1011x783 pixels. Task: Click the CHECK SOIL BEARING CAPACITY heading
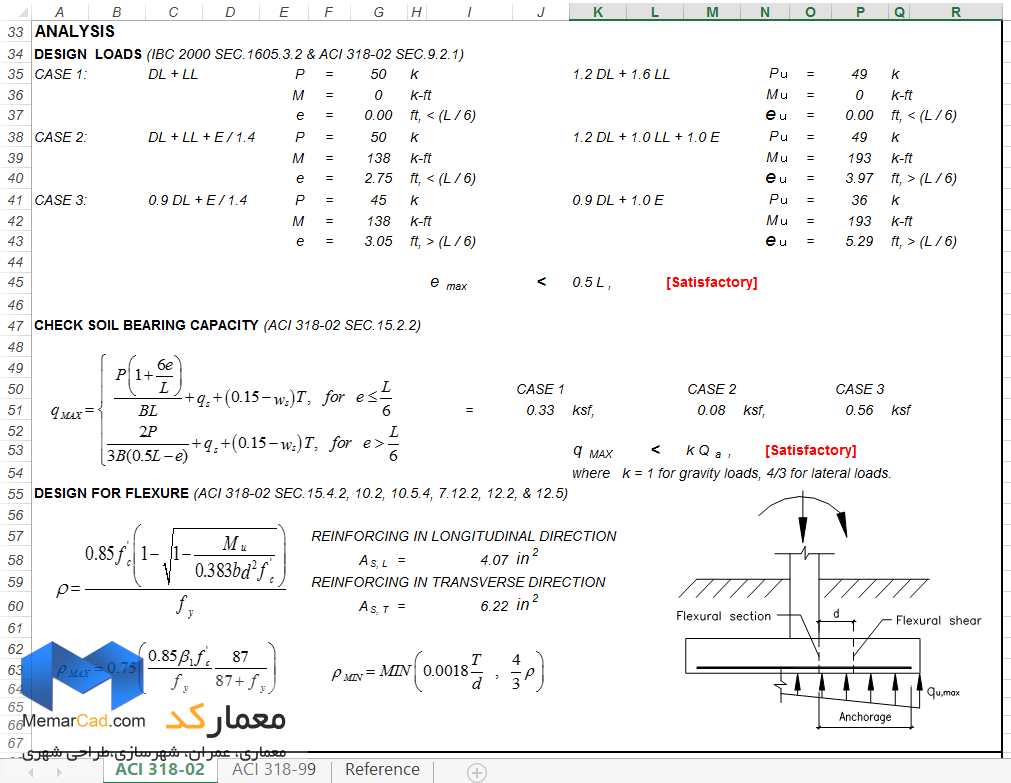(x=146, y=325)
